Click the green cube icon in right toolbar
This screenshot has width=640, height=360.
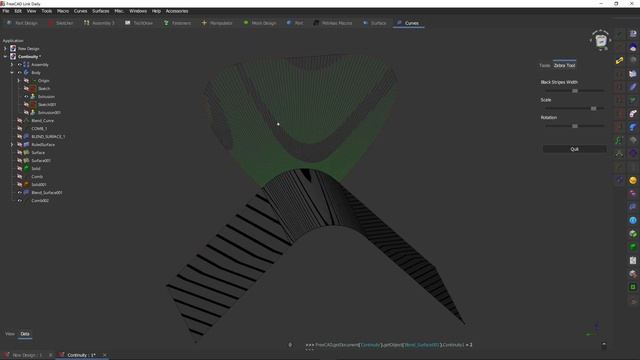click(x=633, y=234)
